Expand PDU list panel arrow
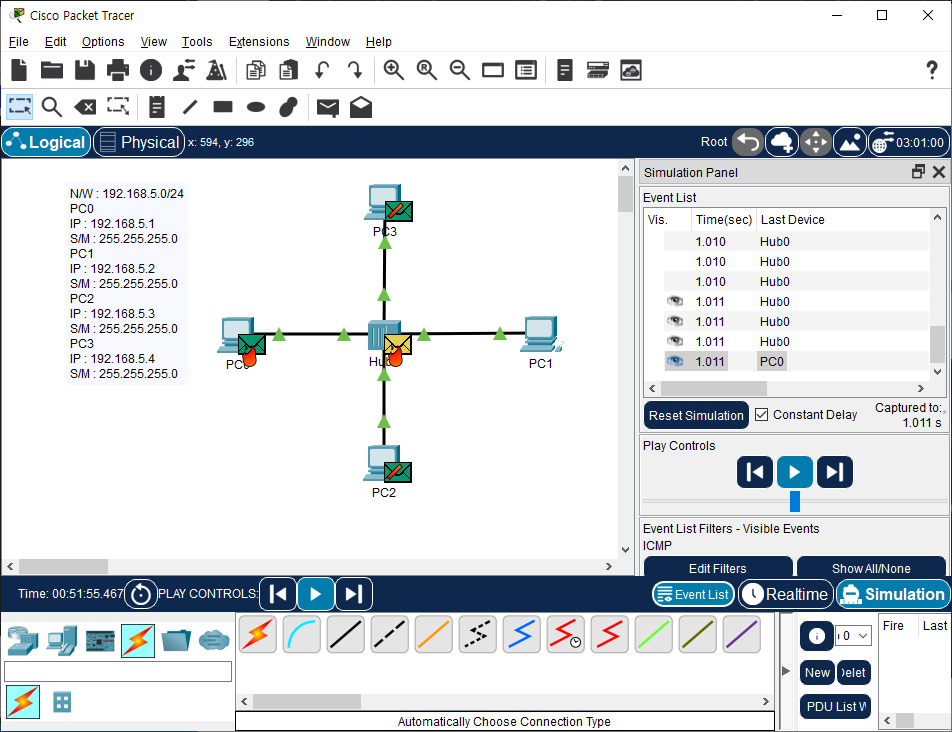This screenshot has height=732, width=952. [x=786, y=671]
